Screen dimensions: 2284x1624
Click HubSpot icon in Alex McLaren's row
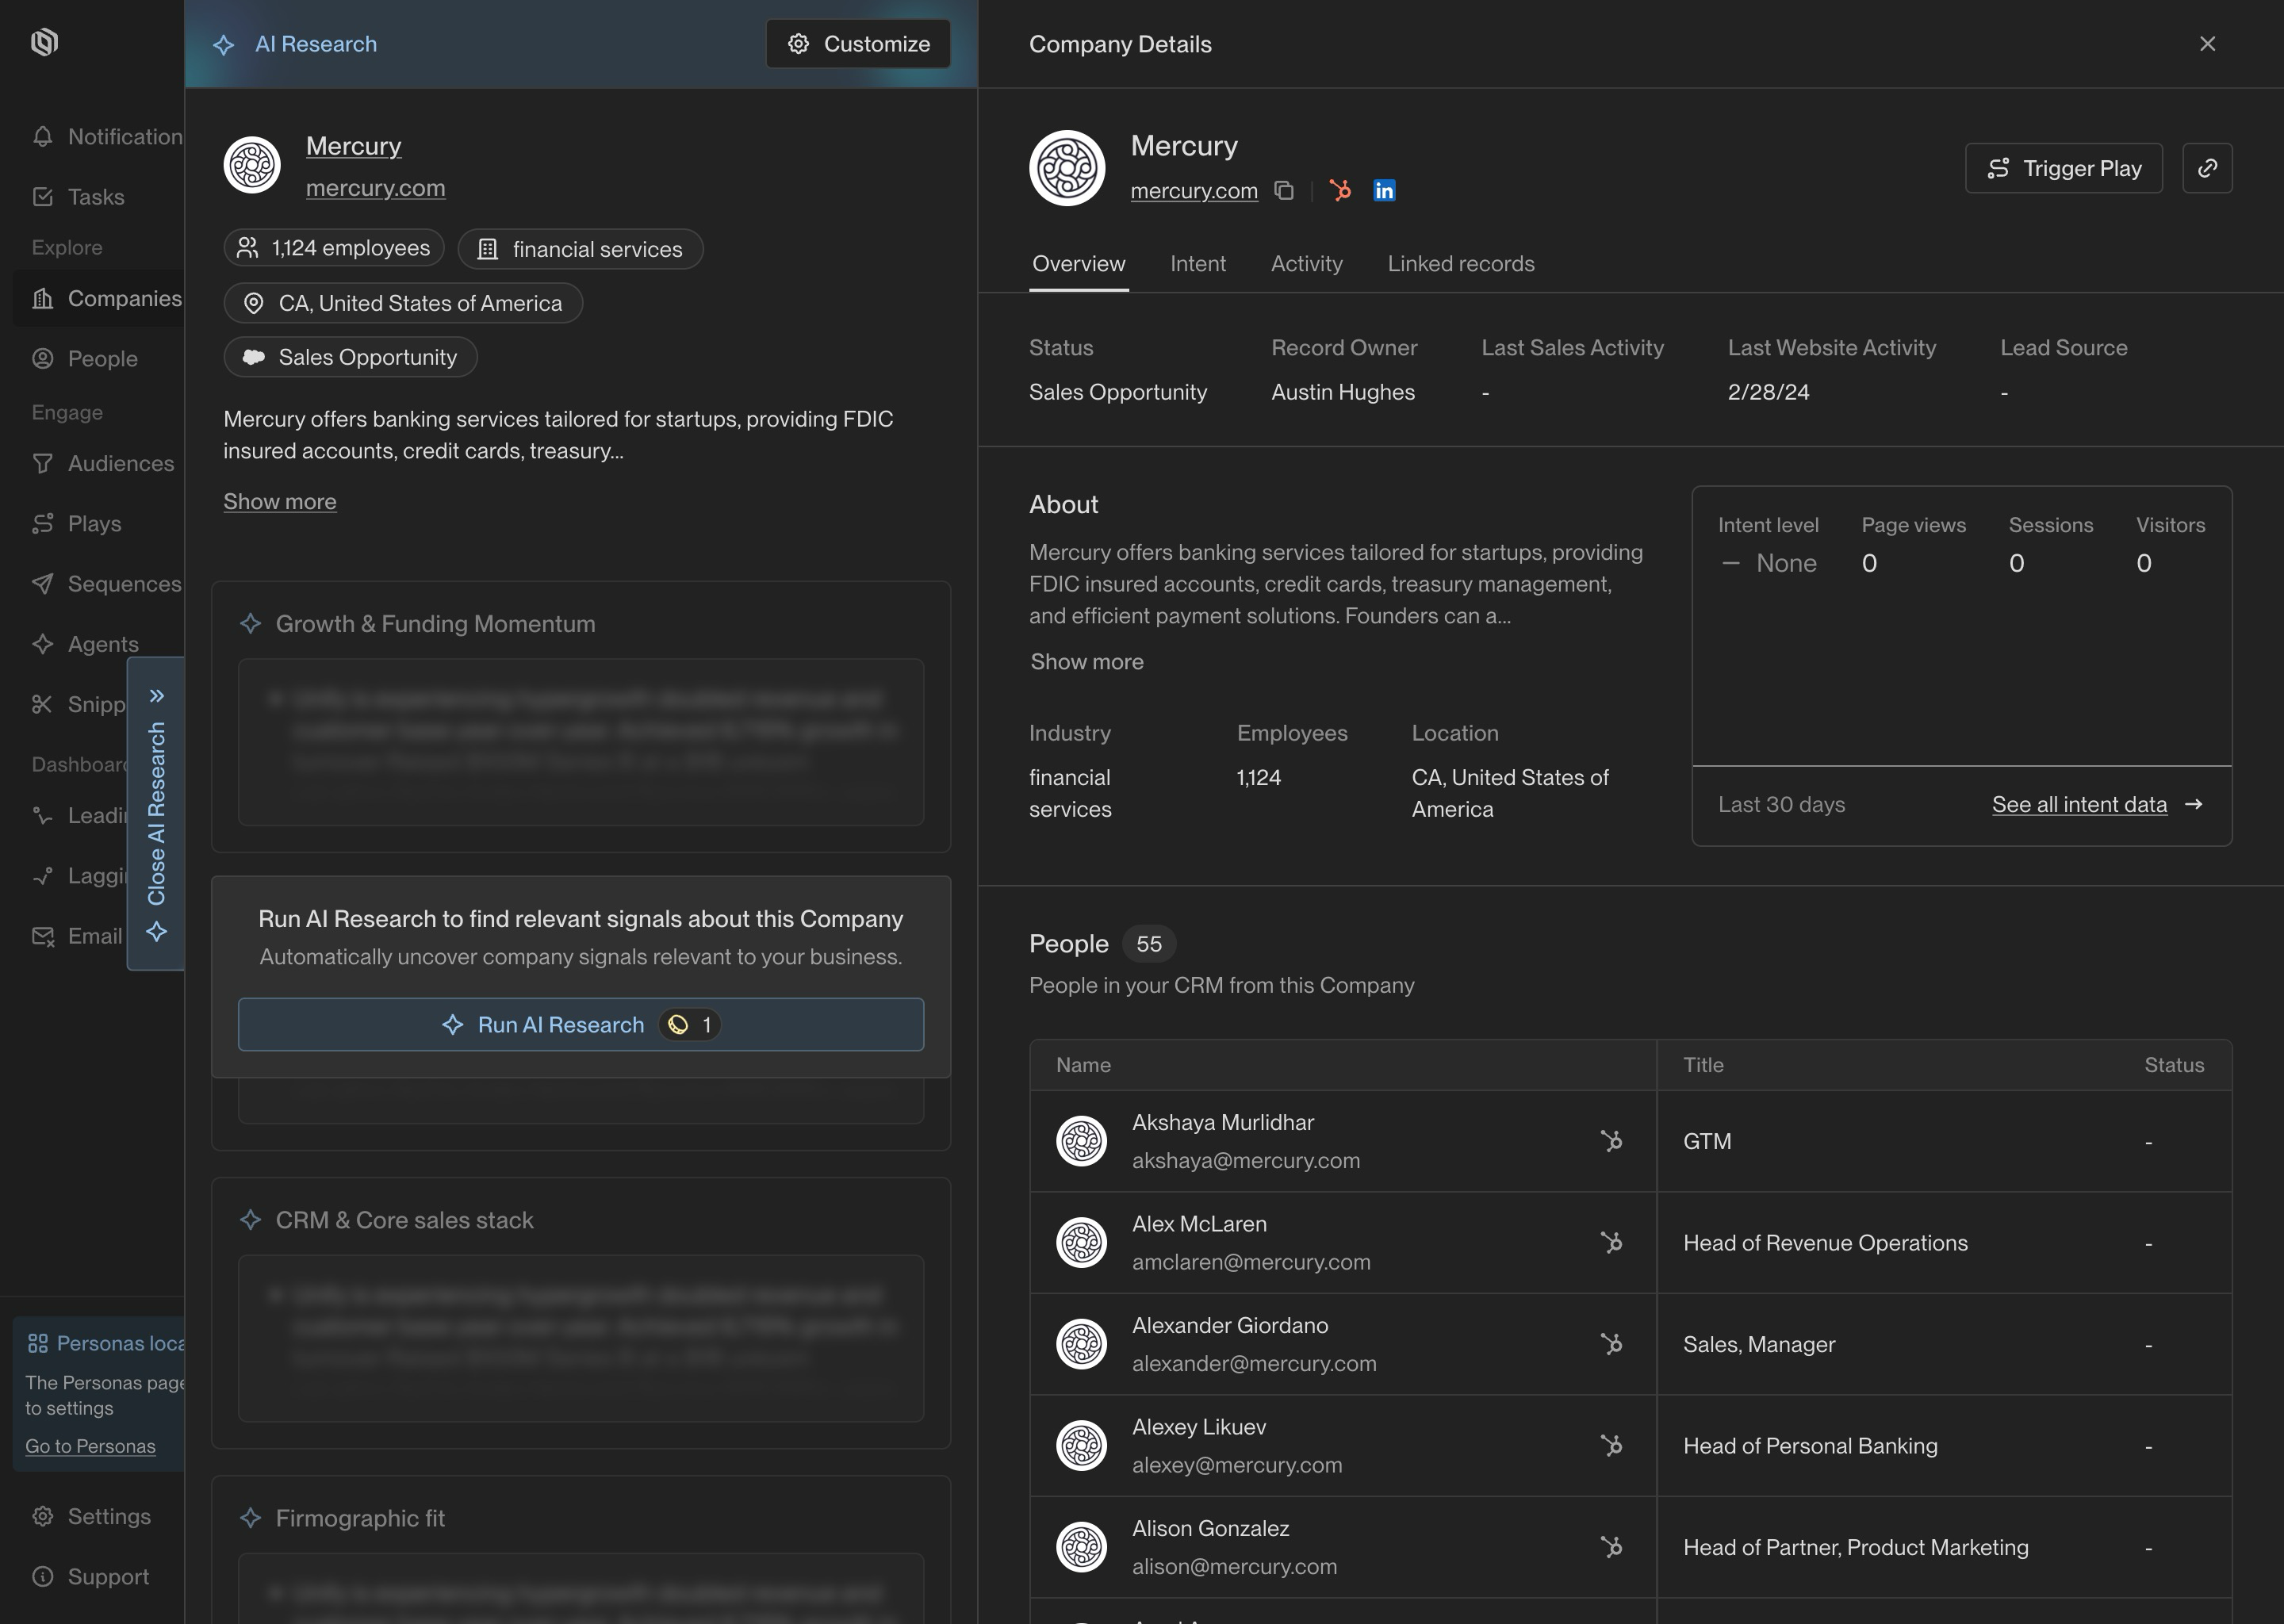pyautogui.click(x=1611, y=1242)
